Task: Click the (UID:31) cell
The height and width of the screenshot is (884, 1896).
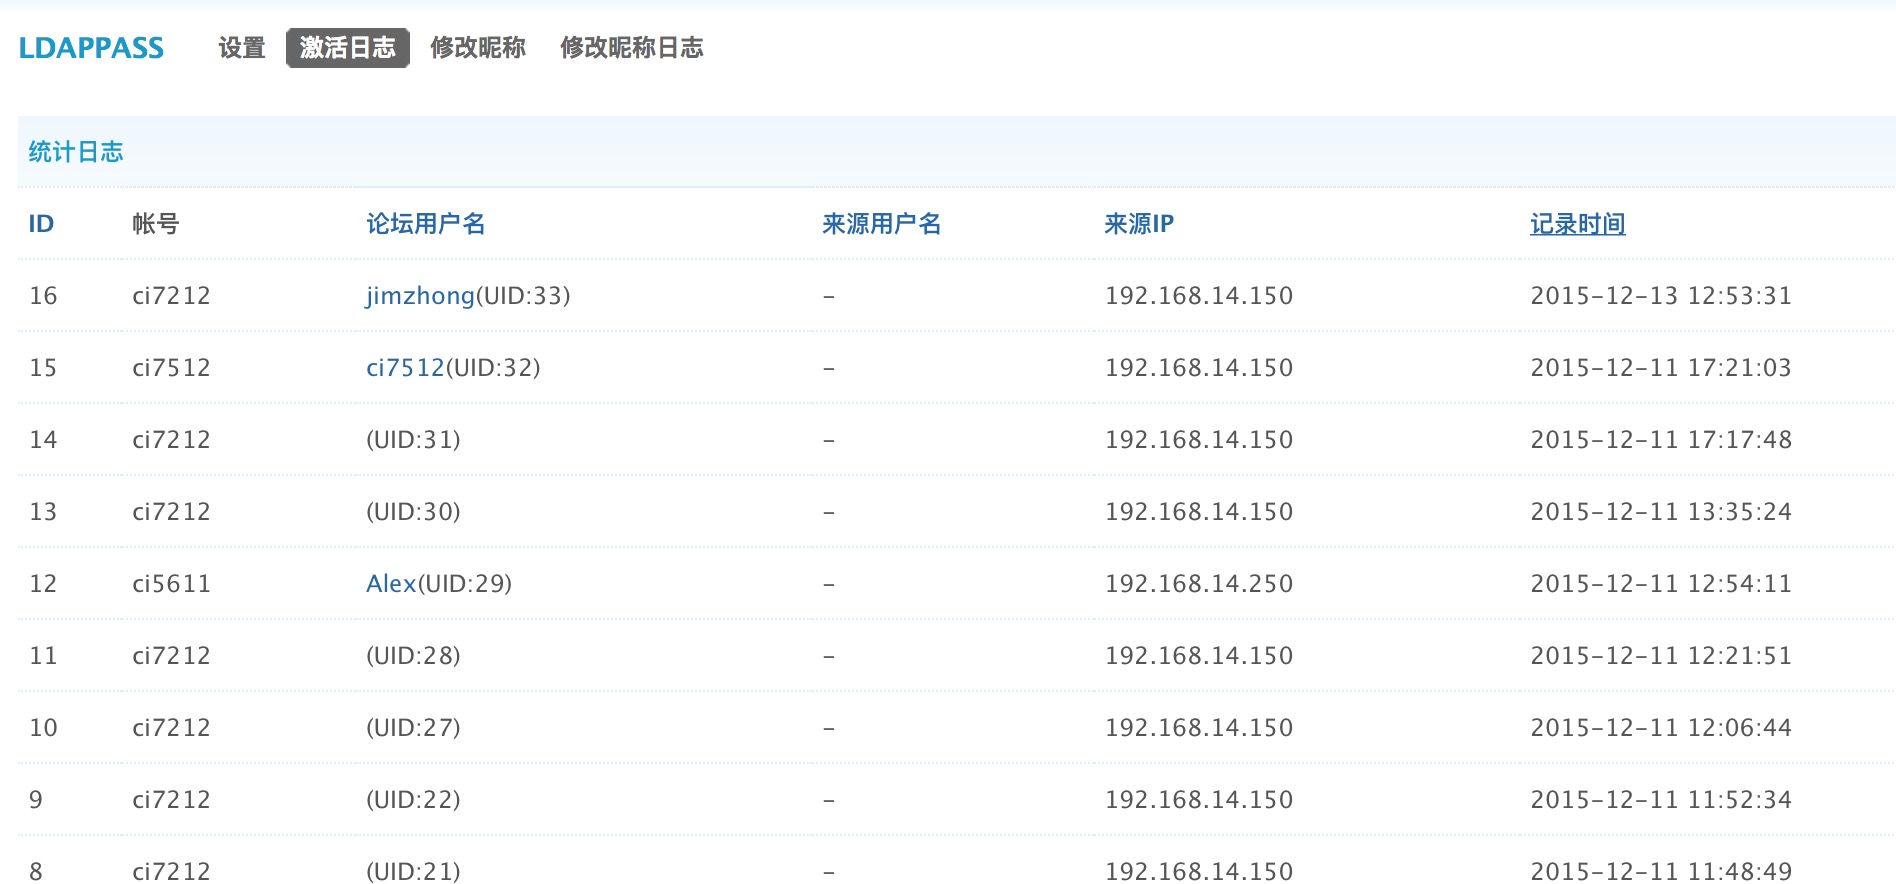Action: point(413,440)
